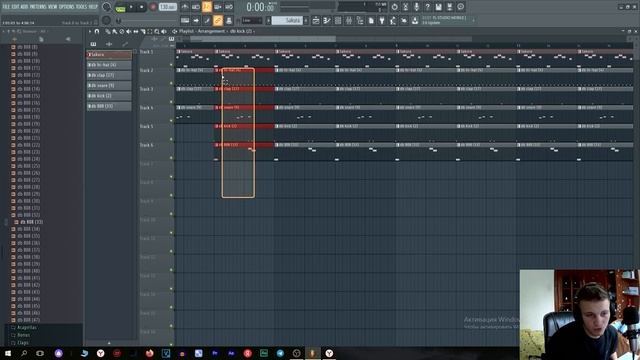Open the playlist options menu arrow
The height and width of the screenshot is (360, 640).
coord(89,31)
